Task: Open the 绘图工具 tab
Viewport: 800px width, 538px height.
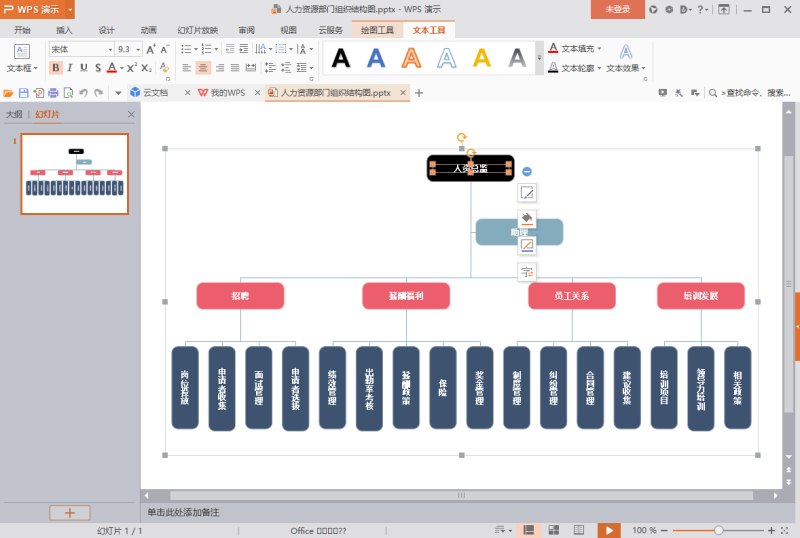Action: click(x=378, y=30)
